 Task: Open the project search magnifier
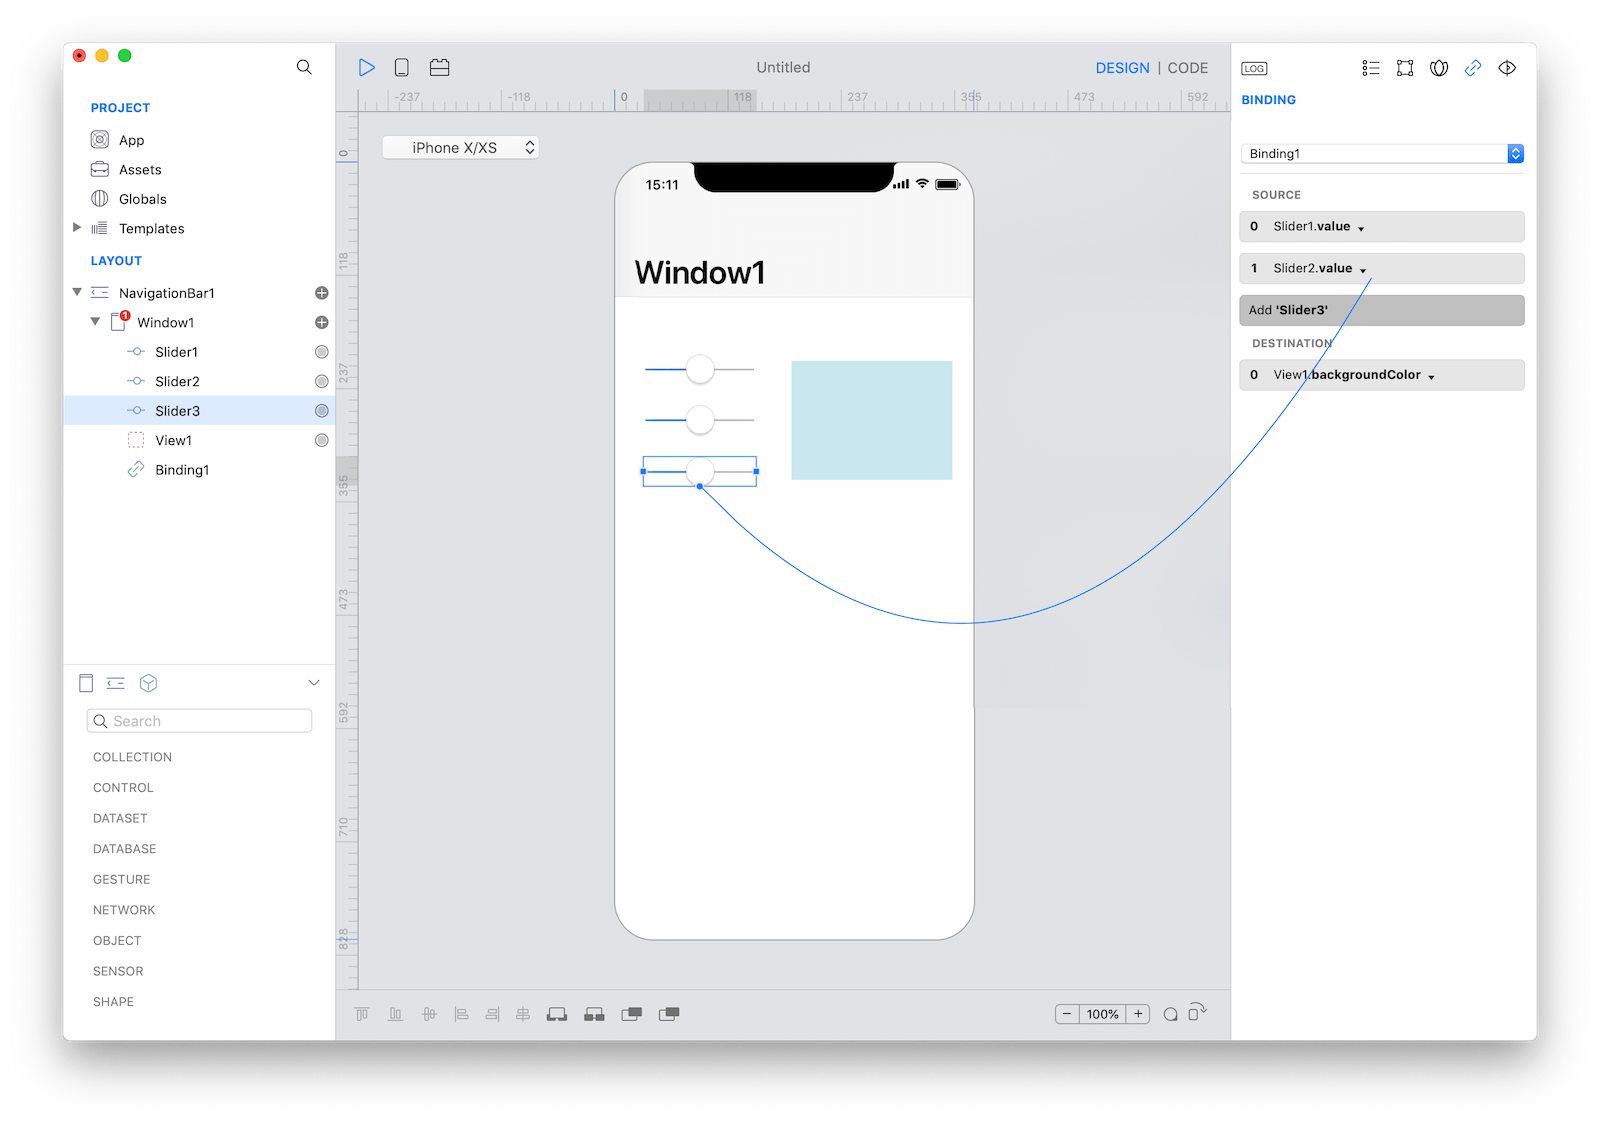tap(304, 67)
